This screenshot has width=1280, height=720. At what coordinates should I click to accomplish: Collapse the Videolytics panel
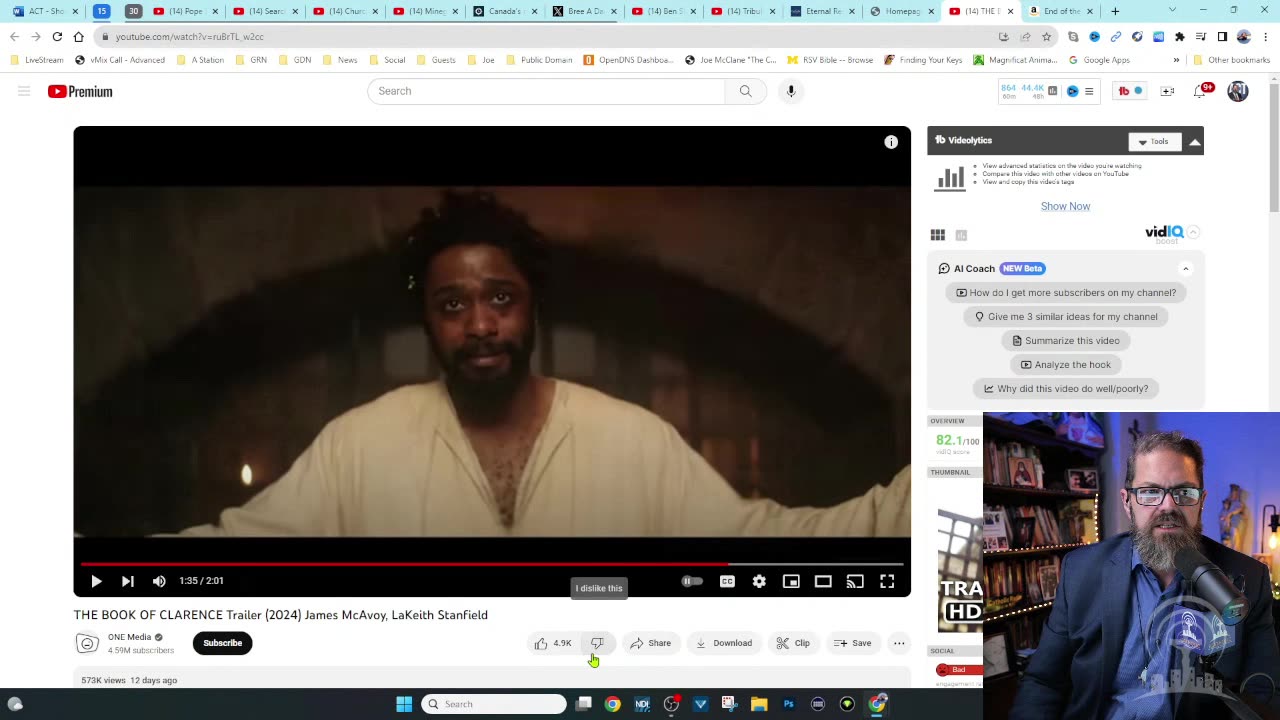pyautogui.click(x=1194, y=141)
